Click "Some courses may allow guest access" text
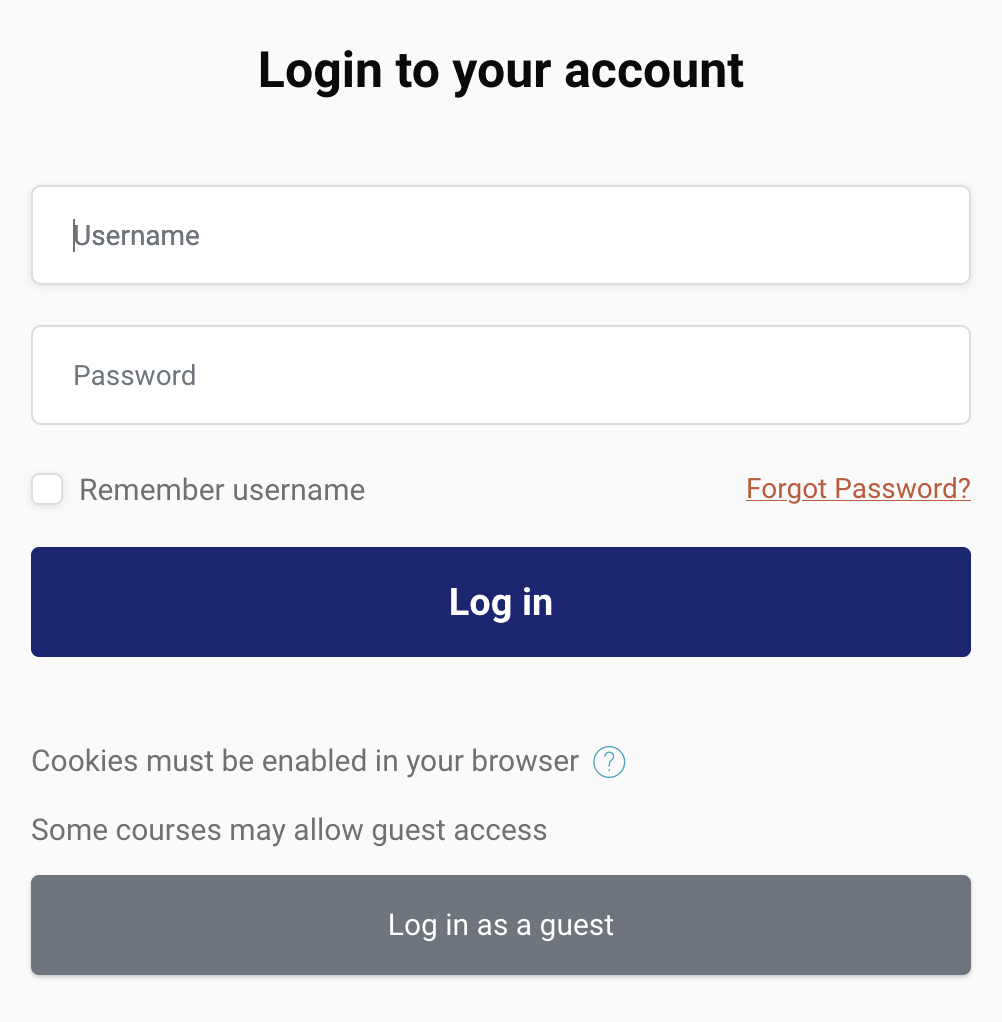Screen dimensions: 1002x1022 click(x=289, y=830)
